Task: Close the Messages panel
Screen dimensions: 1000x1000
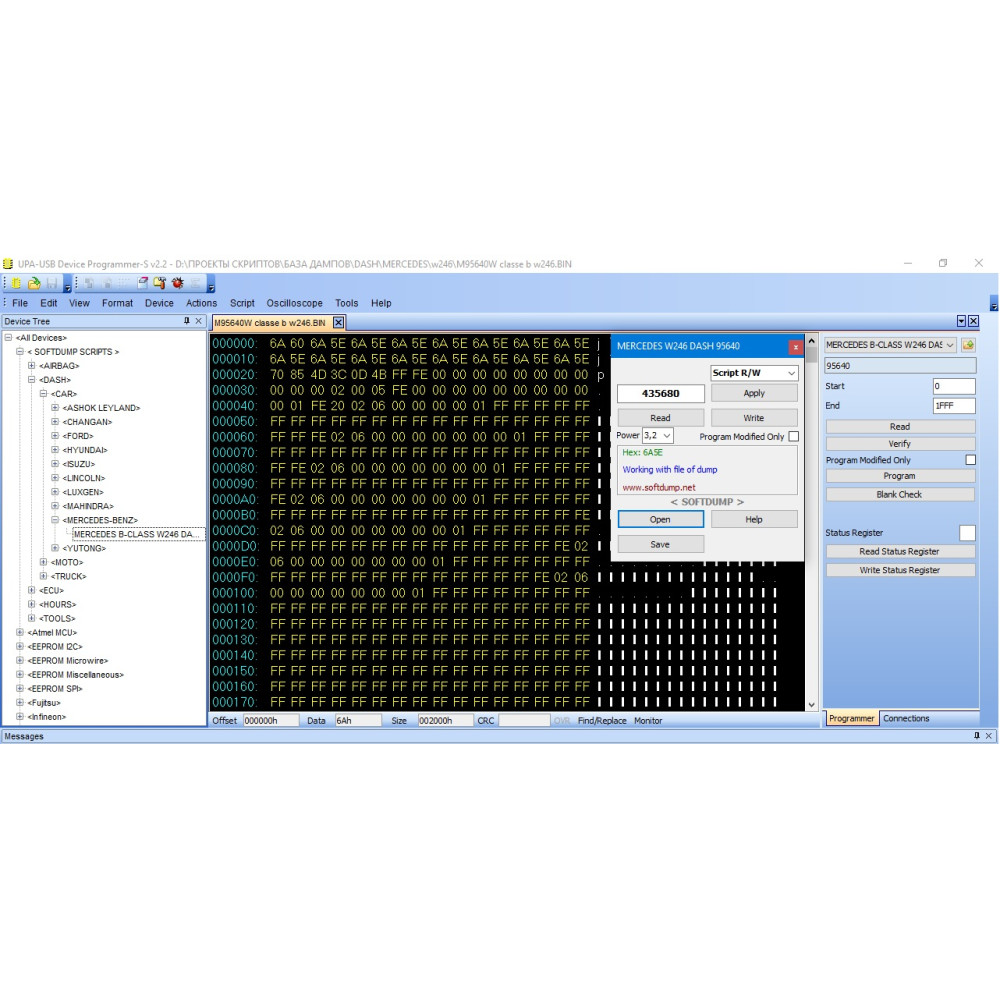Action: [x=989, y=735]
